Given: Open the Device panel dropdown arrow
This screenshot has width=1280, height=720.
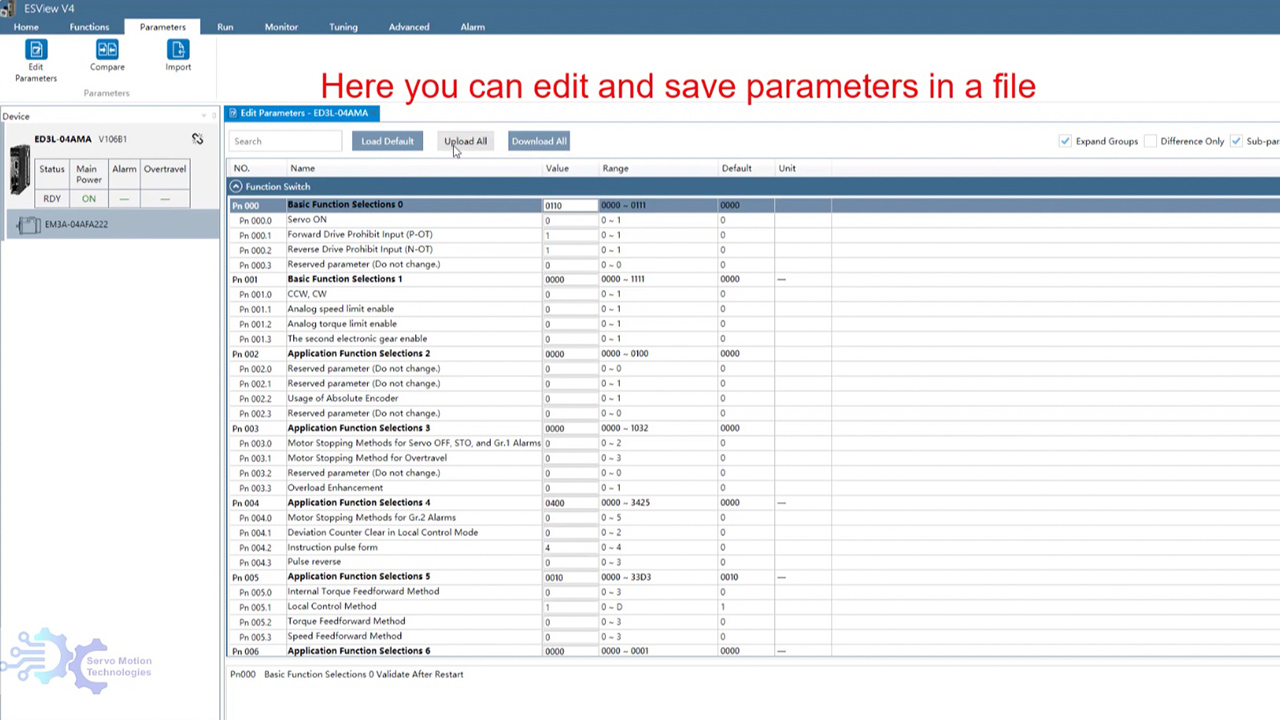Looking at the screenshot, I should [203, 116].
